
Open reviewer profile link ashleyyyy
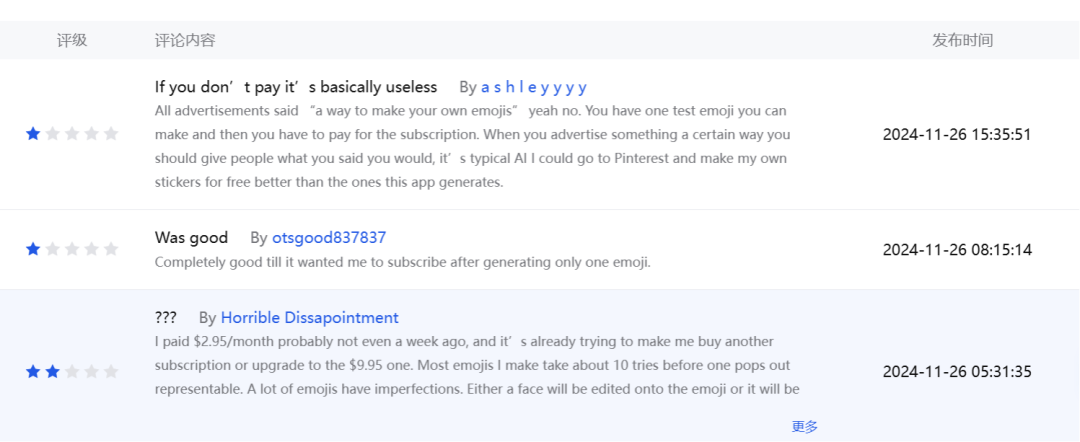click(534, 87)
